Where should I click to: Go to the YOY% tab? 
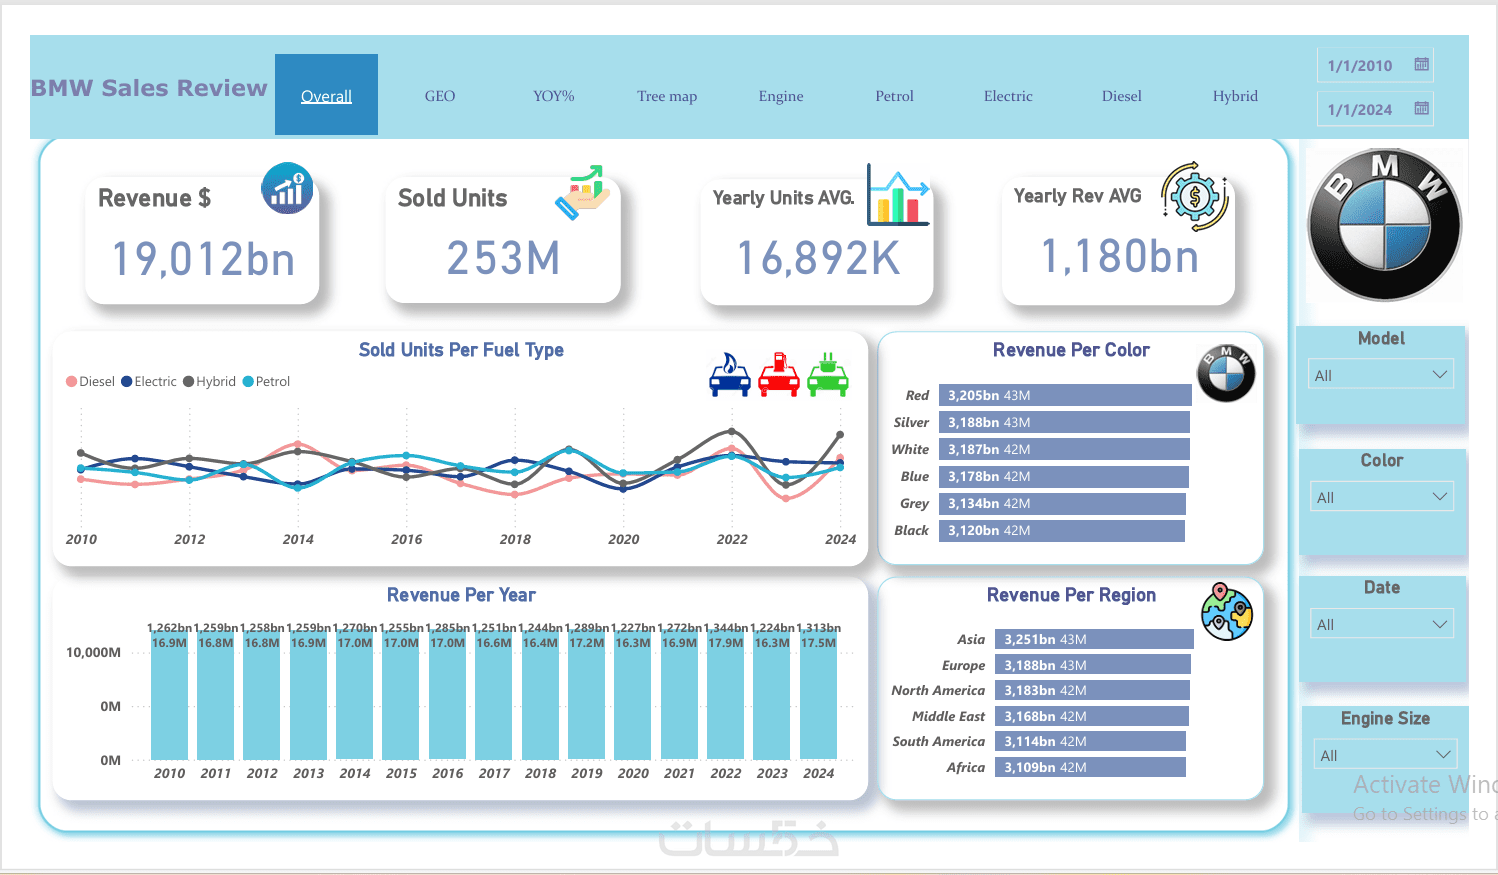554,96
